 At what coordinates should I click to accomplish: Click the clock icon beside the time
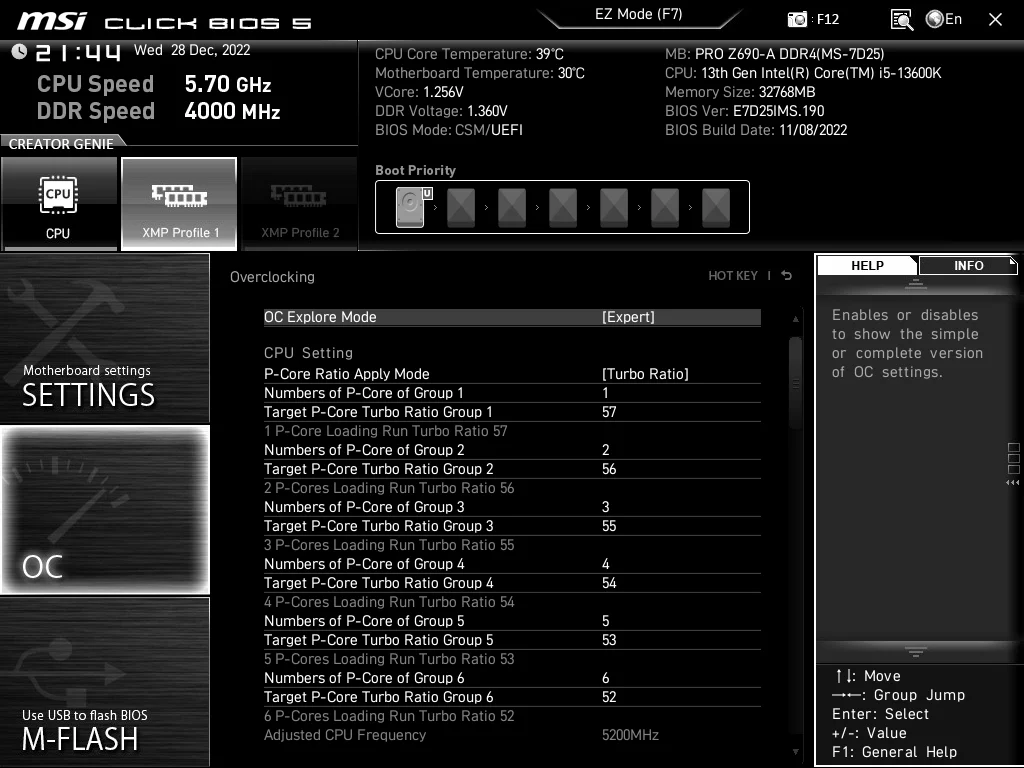pos(19,52)
